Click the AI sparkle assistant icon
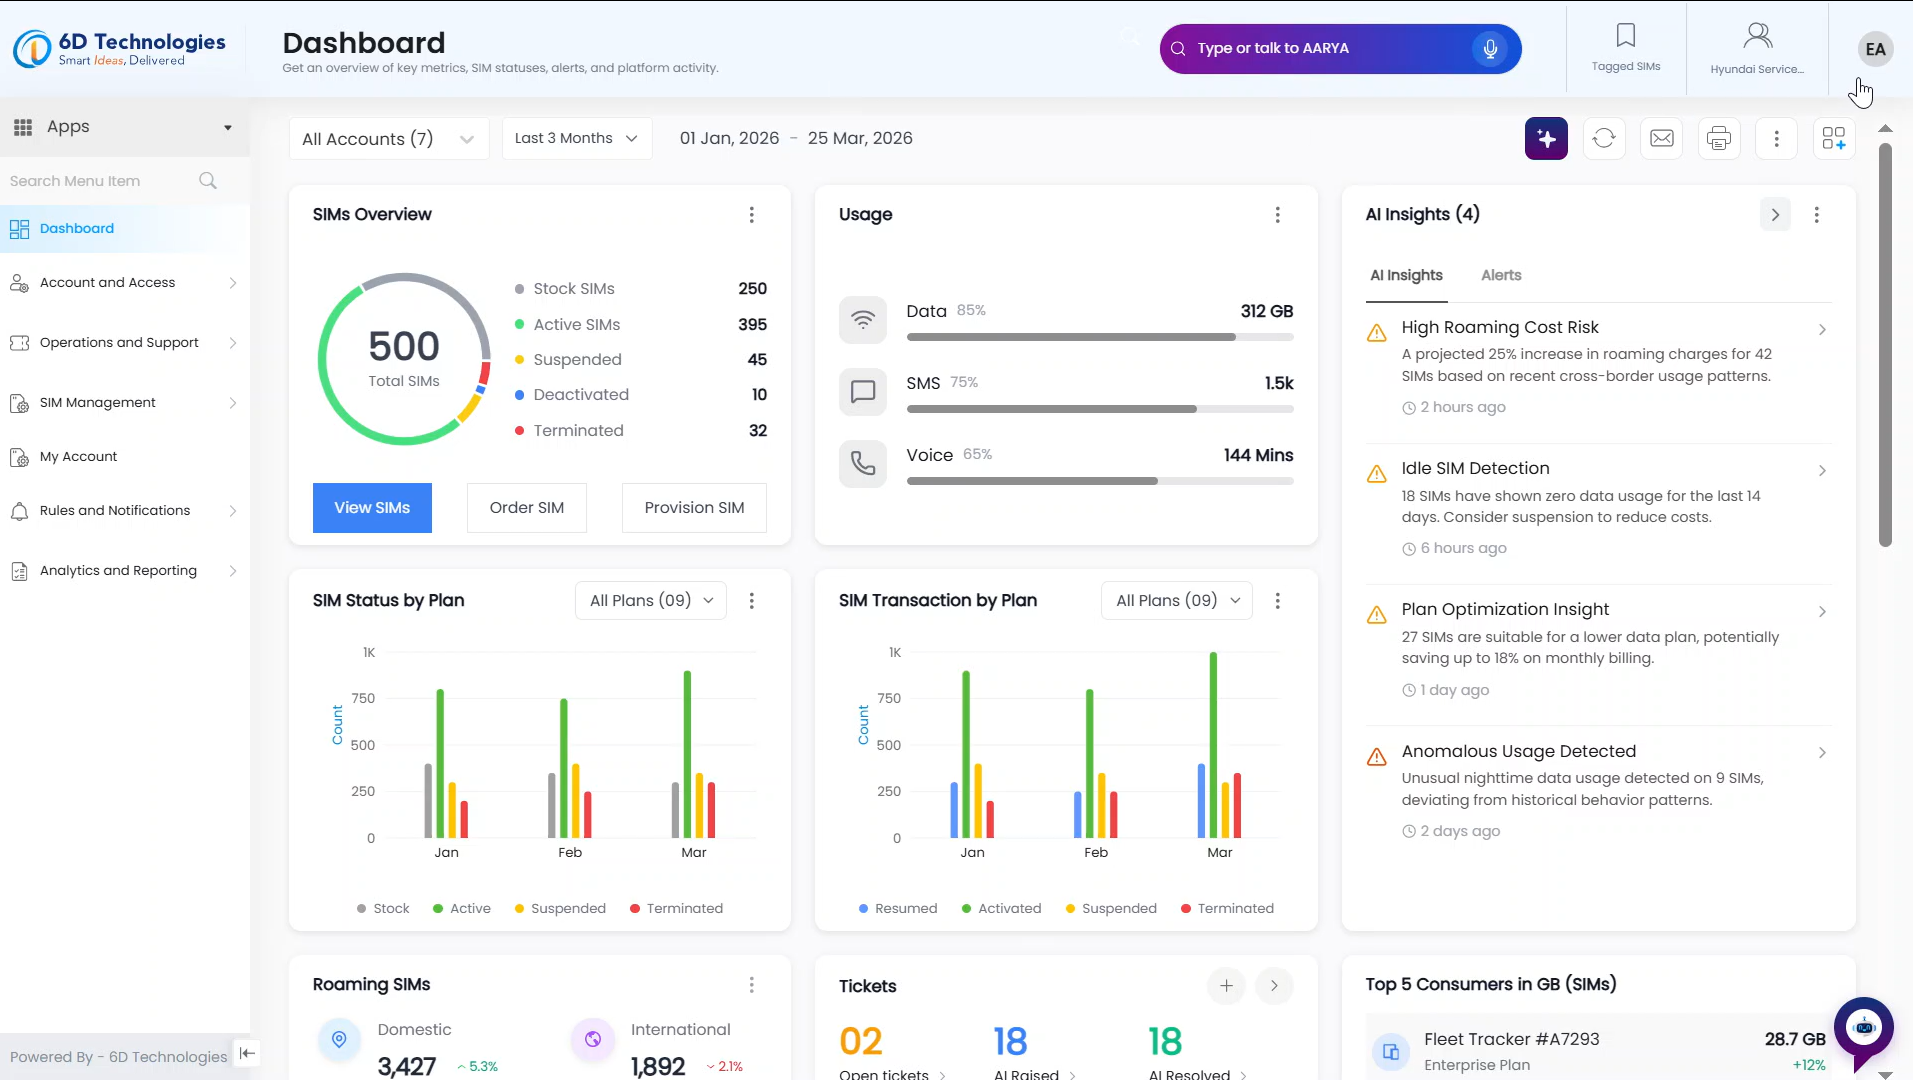 (x=1546, y=138)
